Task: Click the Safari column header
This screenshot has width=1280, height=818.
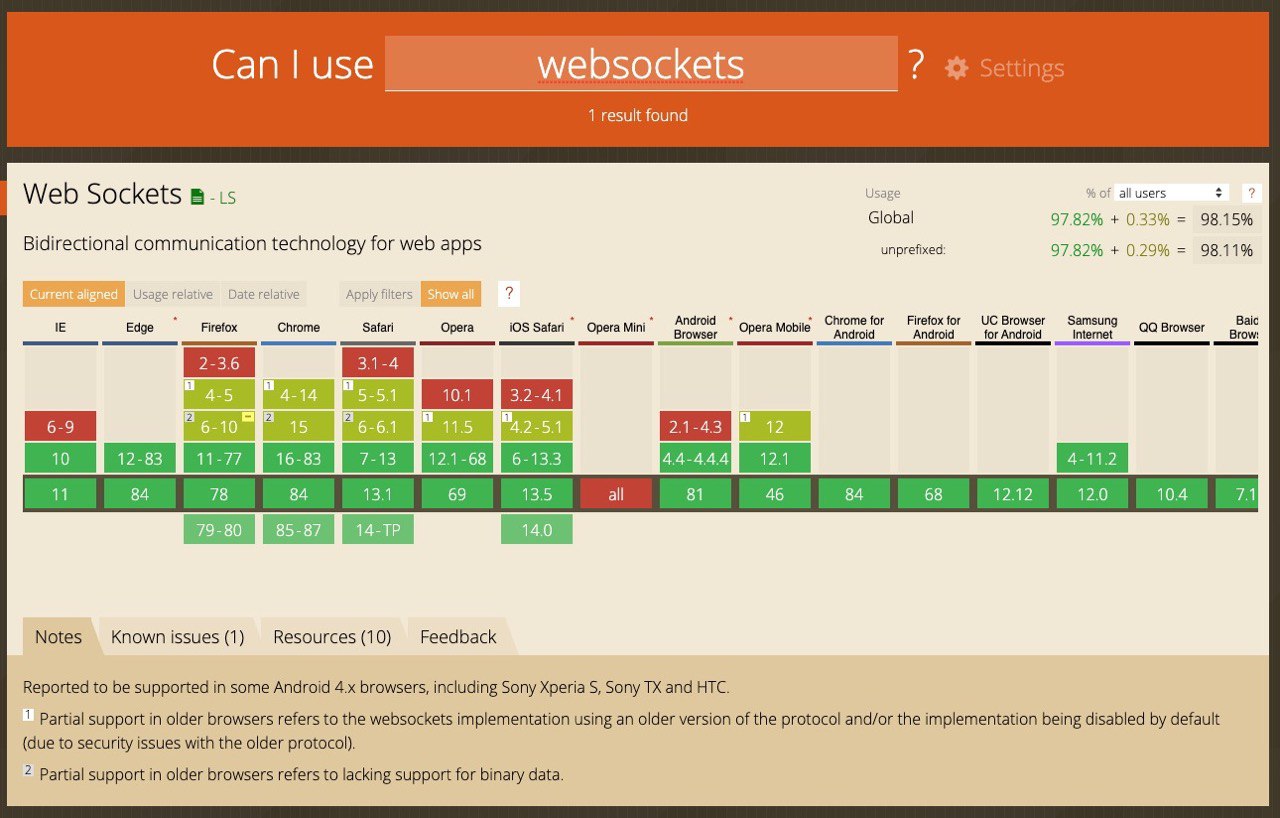Action: [x=378, y=328]
